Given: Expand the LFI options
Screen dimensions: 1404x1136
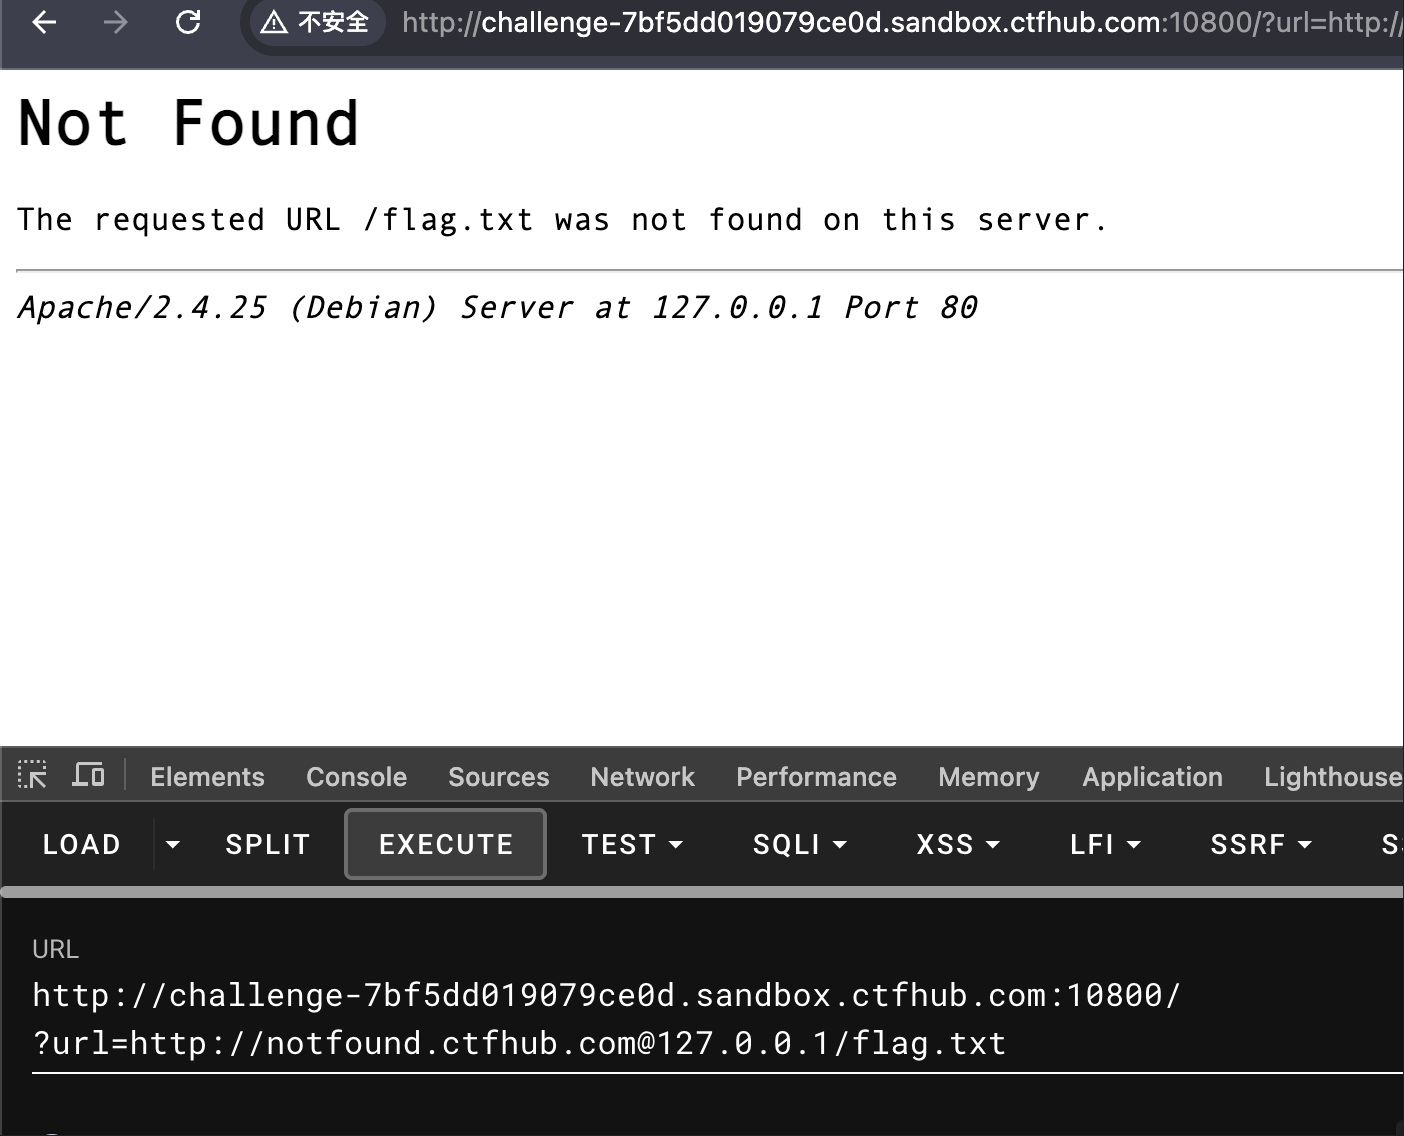Looking at the screenshot, I should click(1105, 845).
